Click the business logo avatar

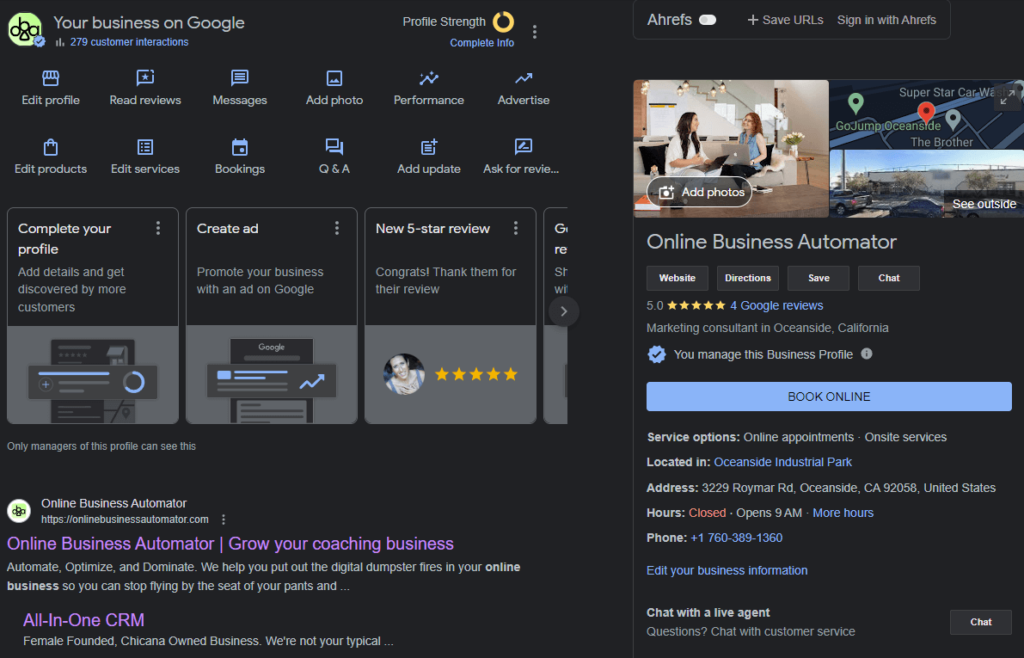tap(25, 29)
